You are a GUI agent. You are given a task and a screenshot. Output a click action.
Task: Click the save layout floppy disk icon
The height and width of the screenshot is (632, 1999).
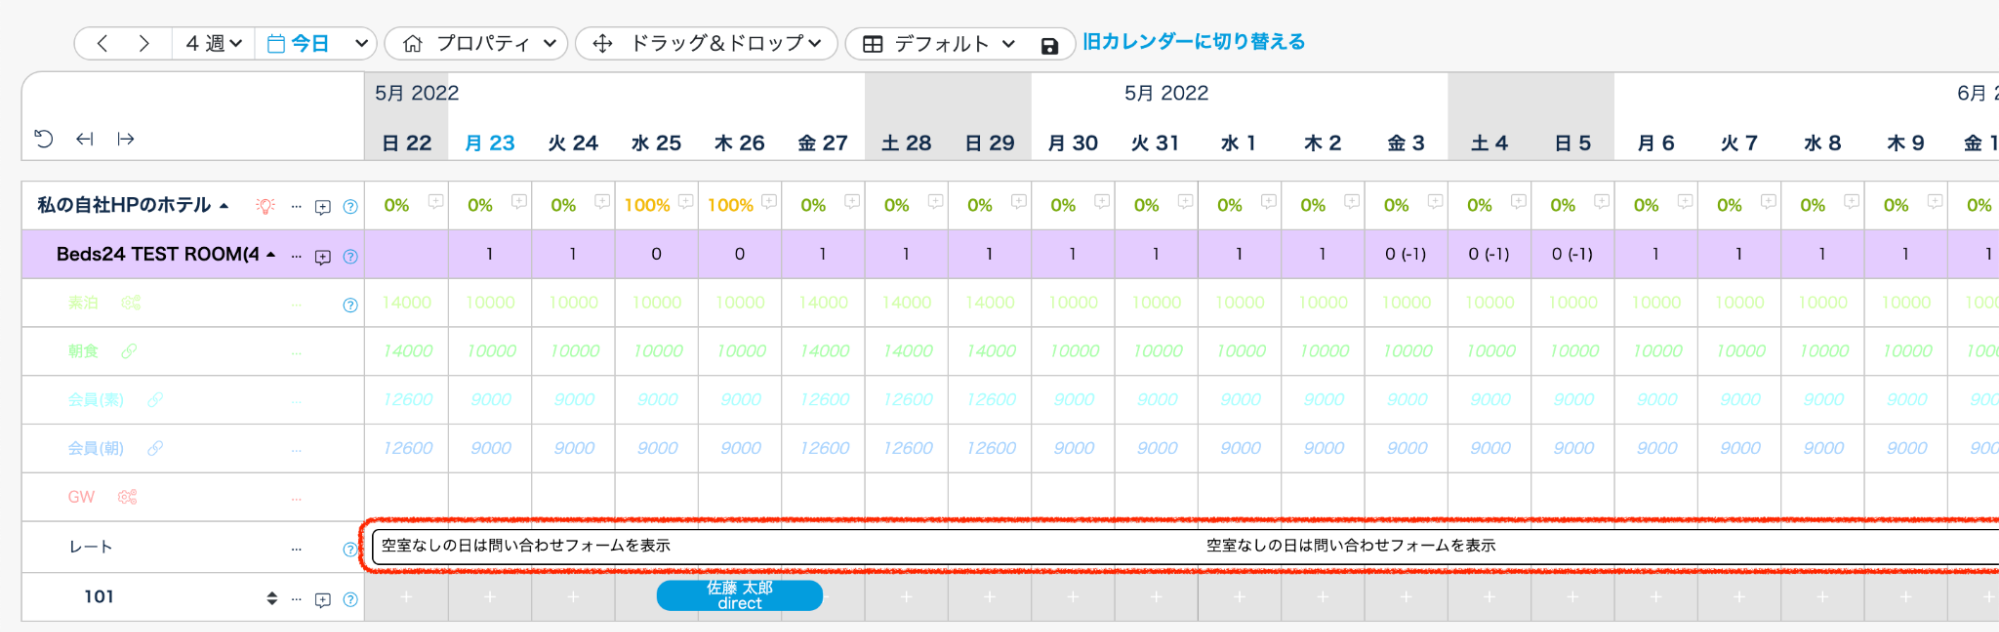[x=1049, y=46]
